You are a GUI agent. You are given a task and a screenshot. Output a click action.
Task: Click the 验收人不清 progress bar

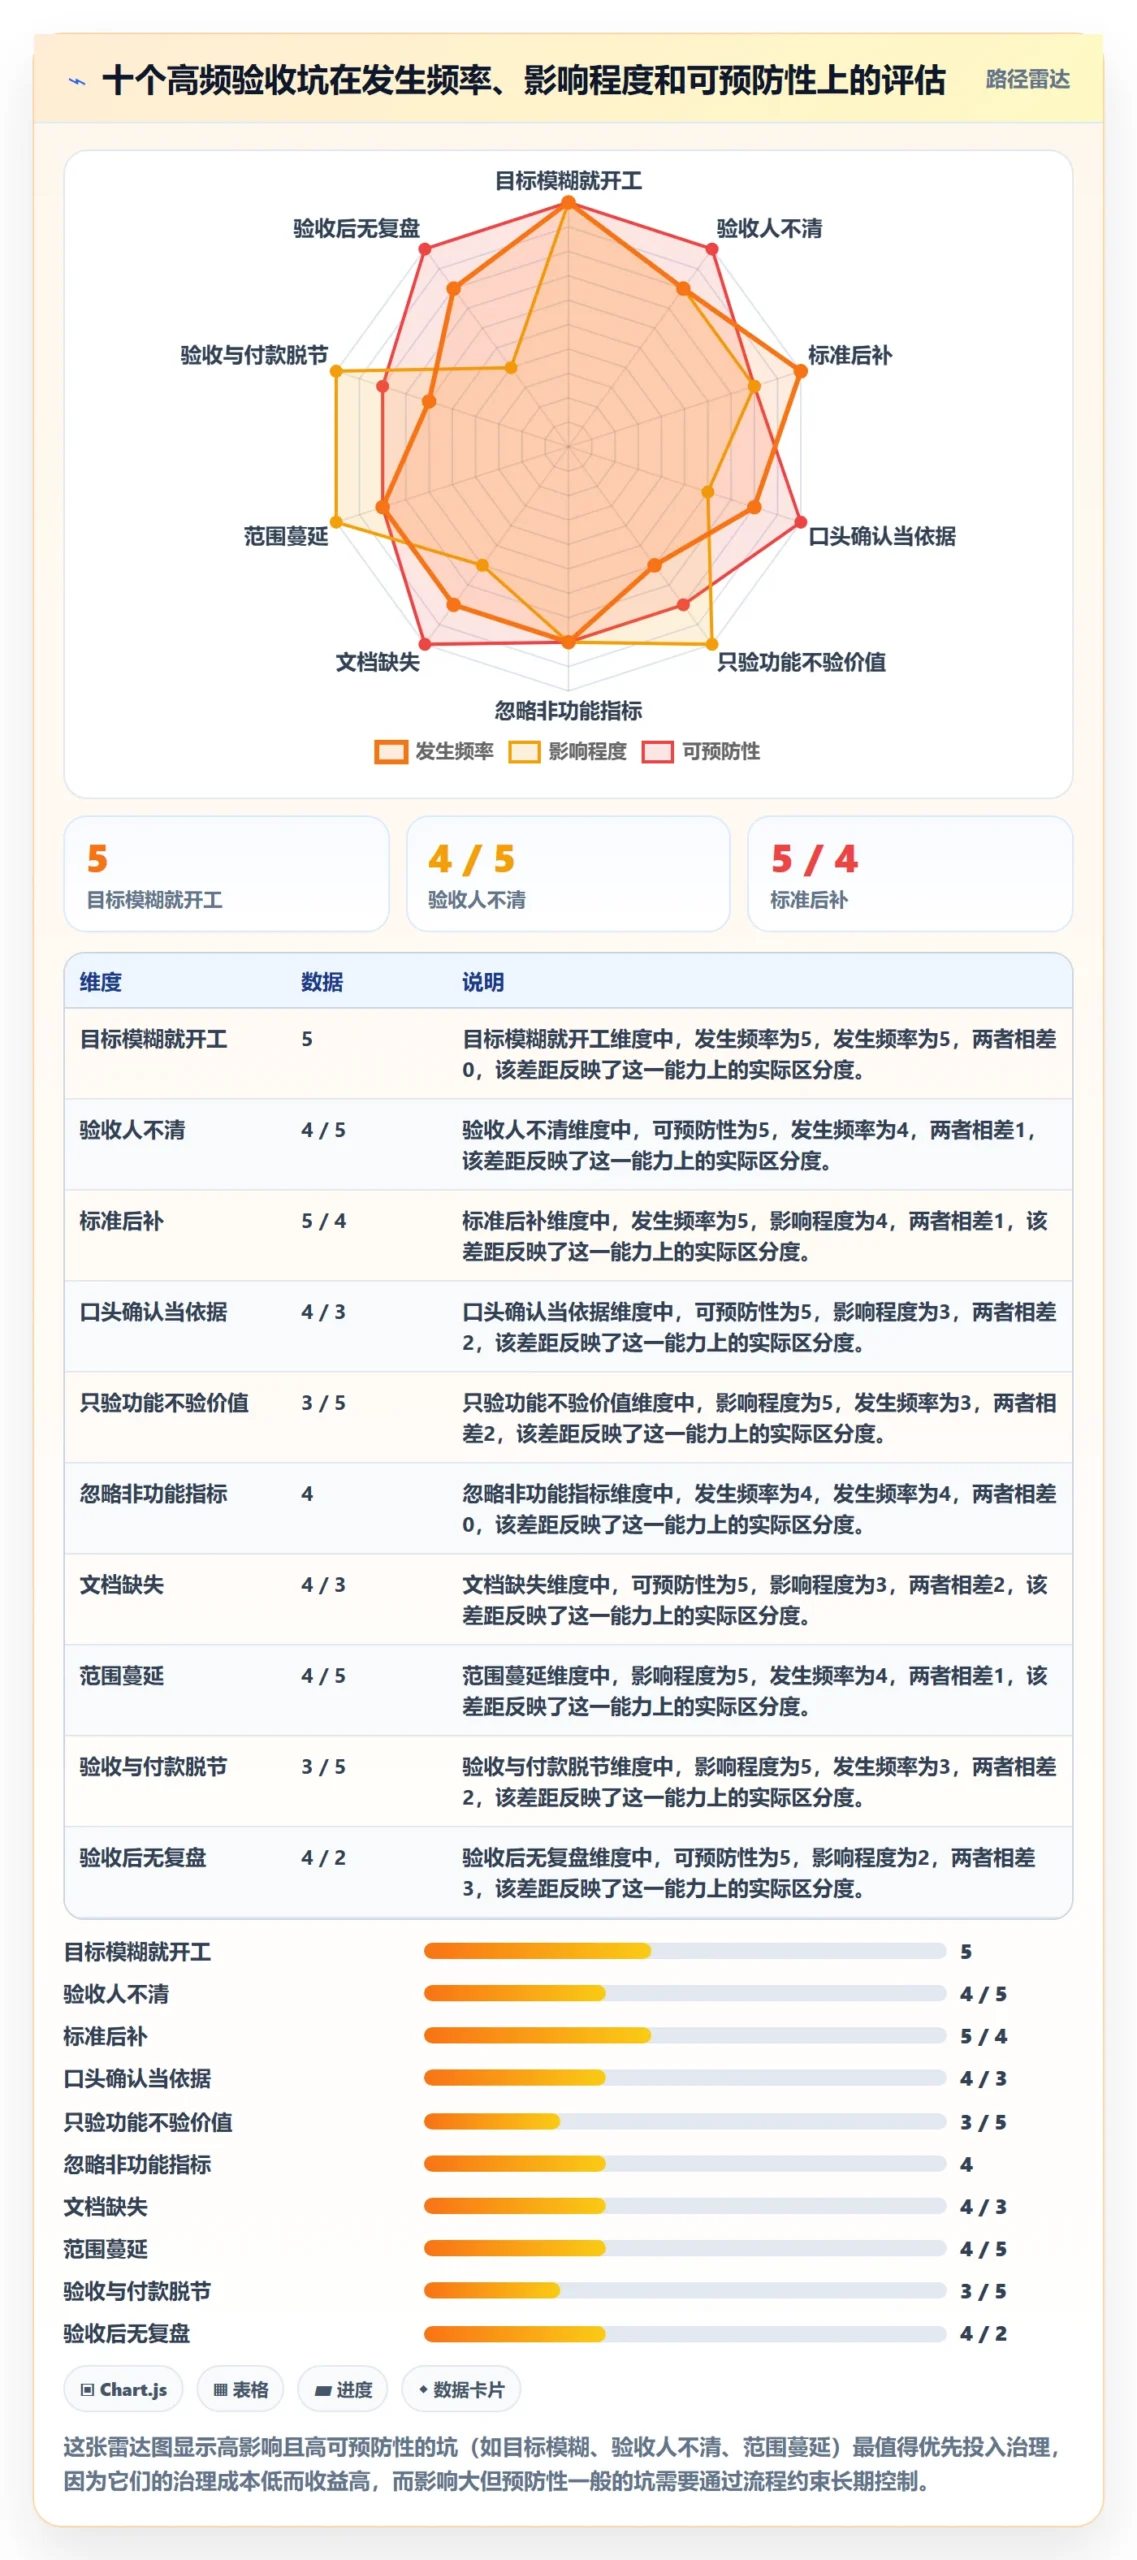point(684,1993)
